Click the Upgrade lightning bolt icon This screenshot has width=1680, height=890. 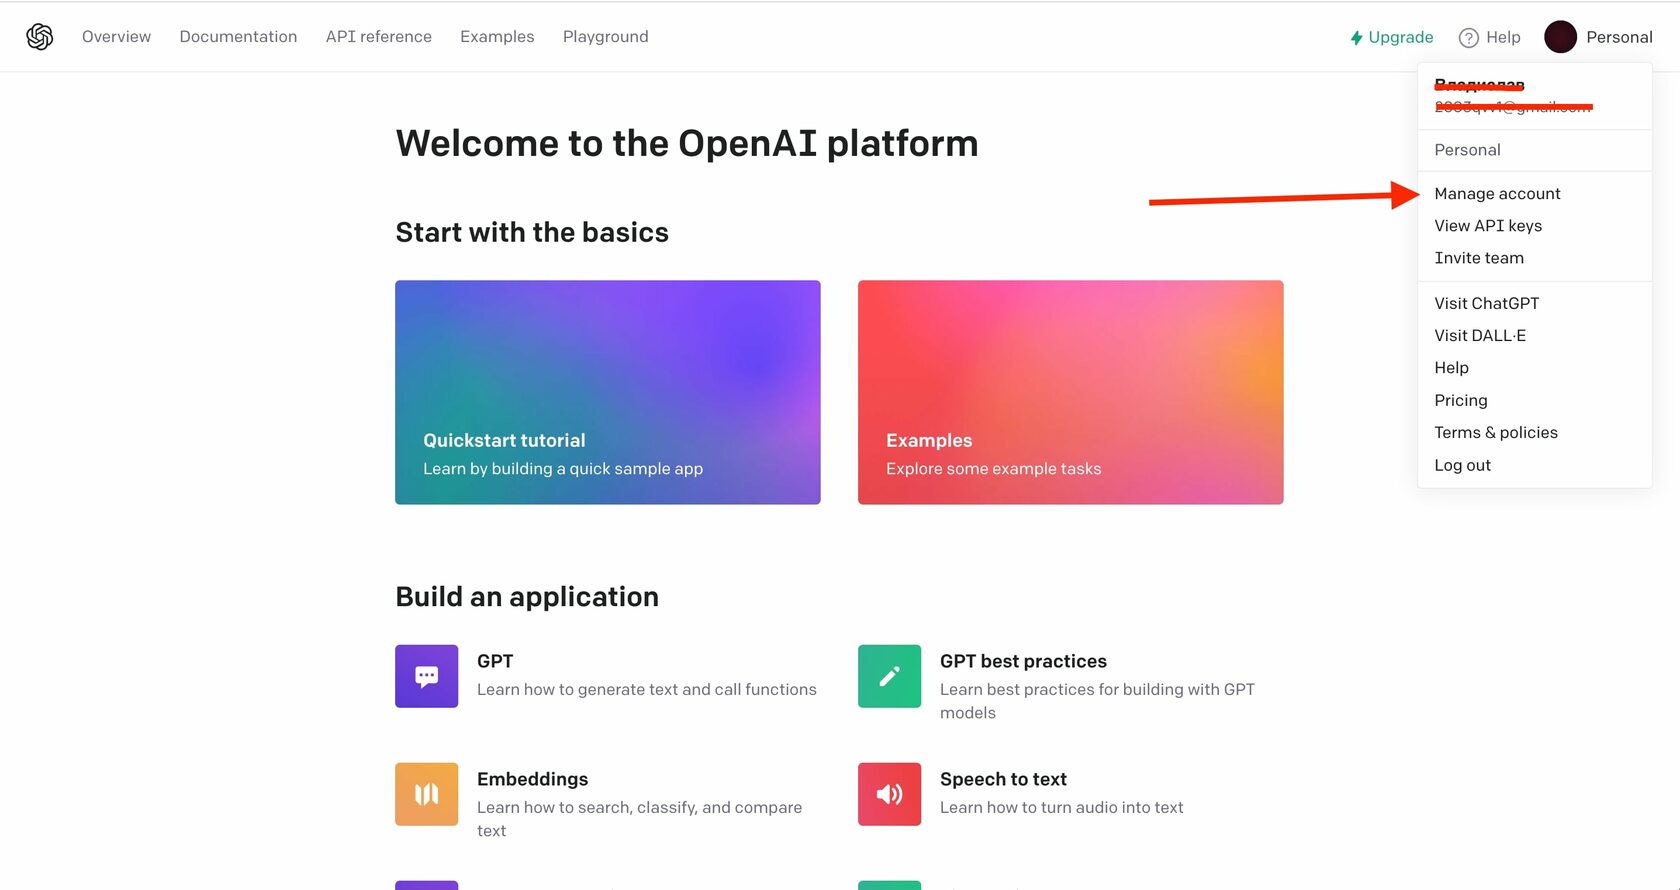click(1356, 38)
